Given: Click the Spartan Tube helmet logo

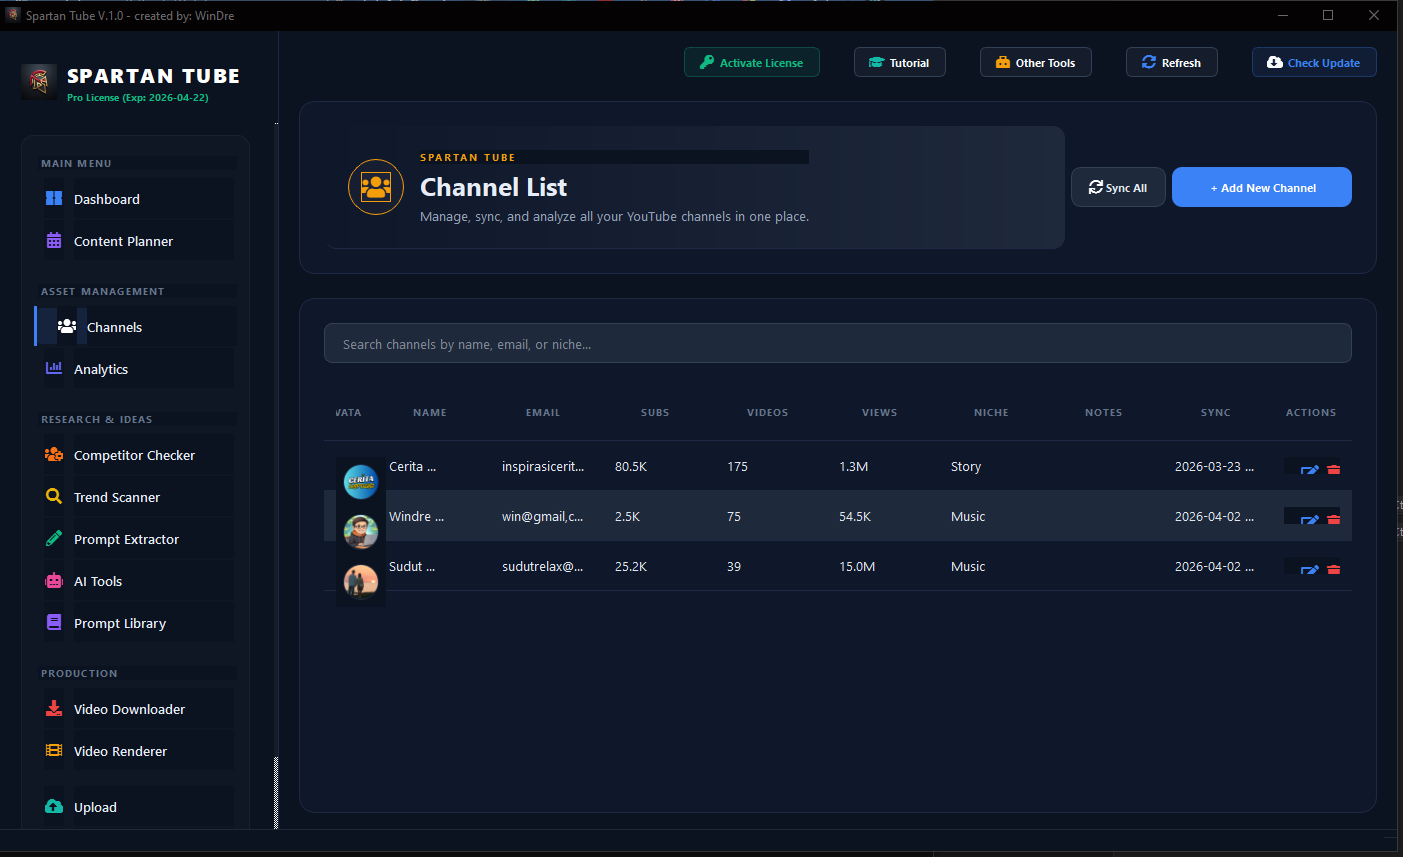Looking at the screenshot, I should pyautogui.click(x=38, y=82).
